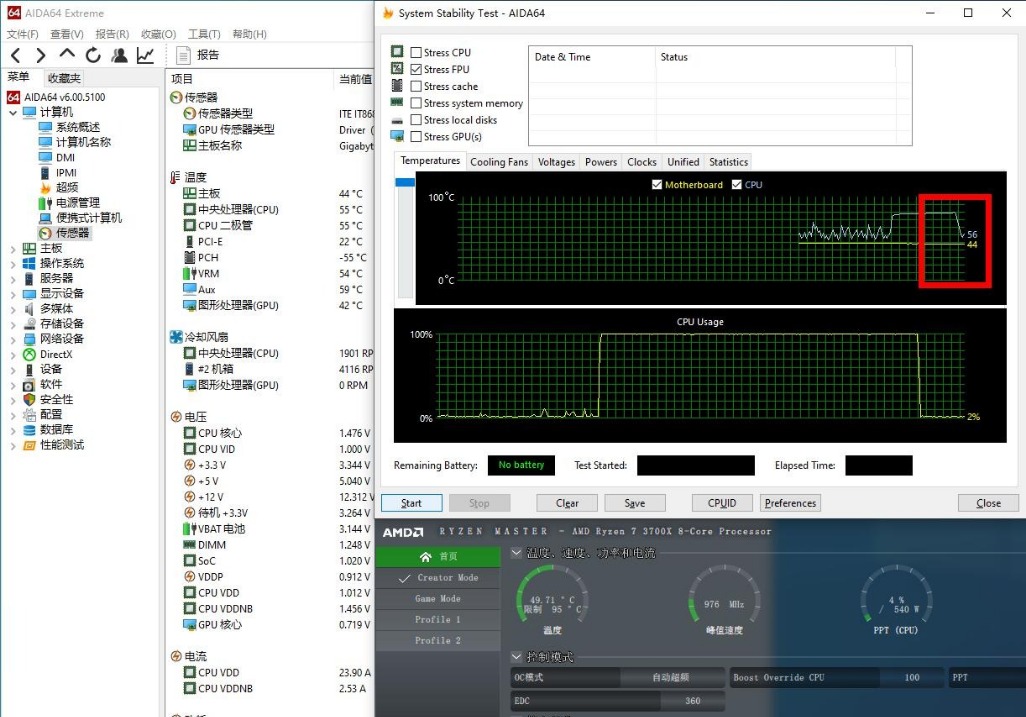Viewport: 1026px width, 717px height.
Task: Switch to Voltages tab
Action: pyautogui.click(x=556, y=162)
